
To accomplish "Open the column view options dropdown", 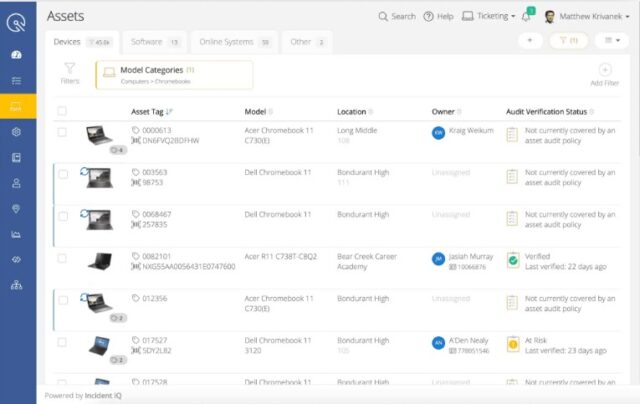I will click(x=612, y=40).
